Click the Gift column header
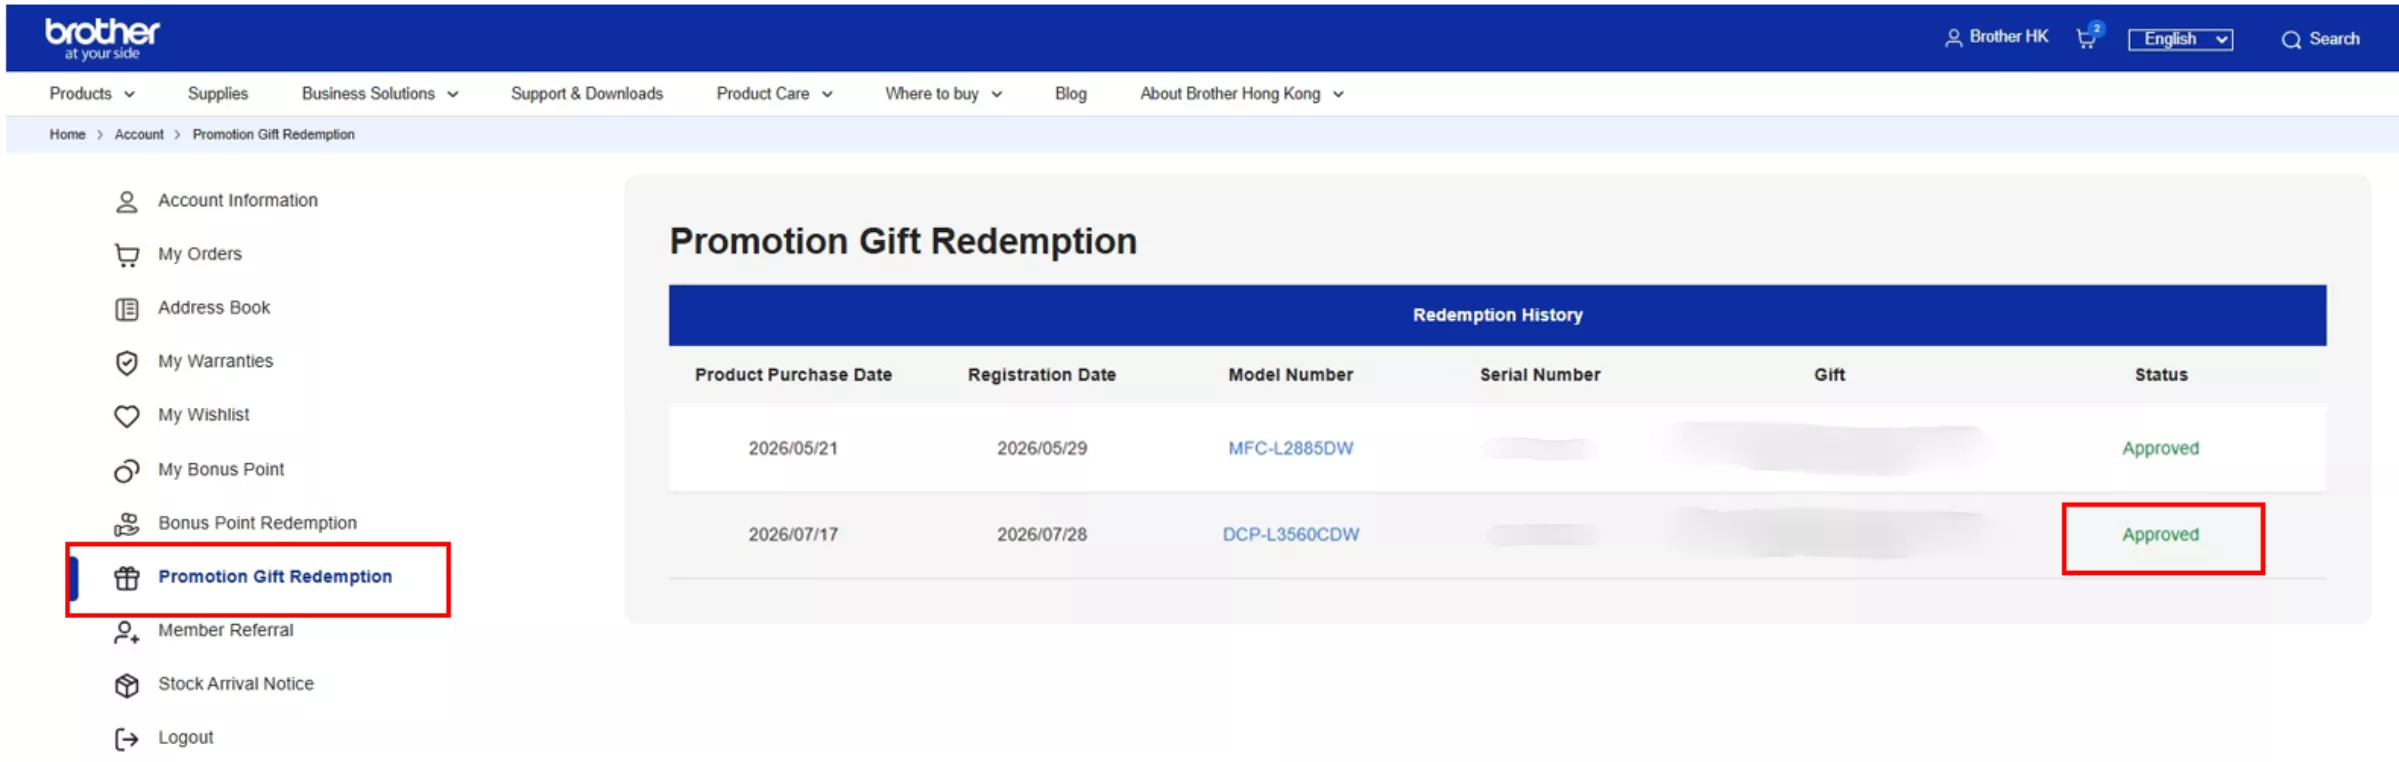Image resolution: width=2399 pixels, height=762 pixels. pyautogui.click(x=1829, y=375)
